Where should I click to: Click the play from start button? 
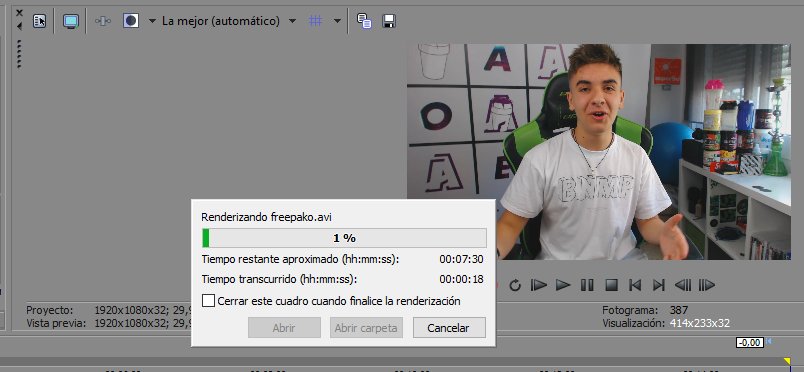coord(538,285)
